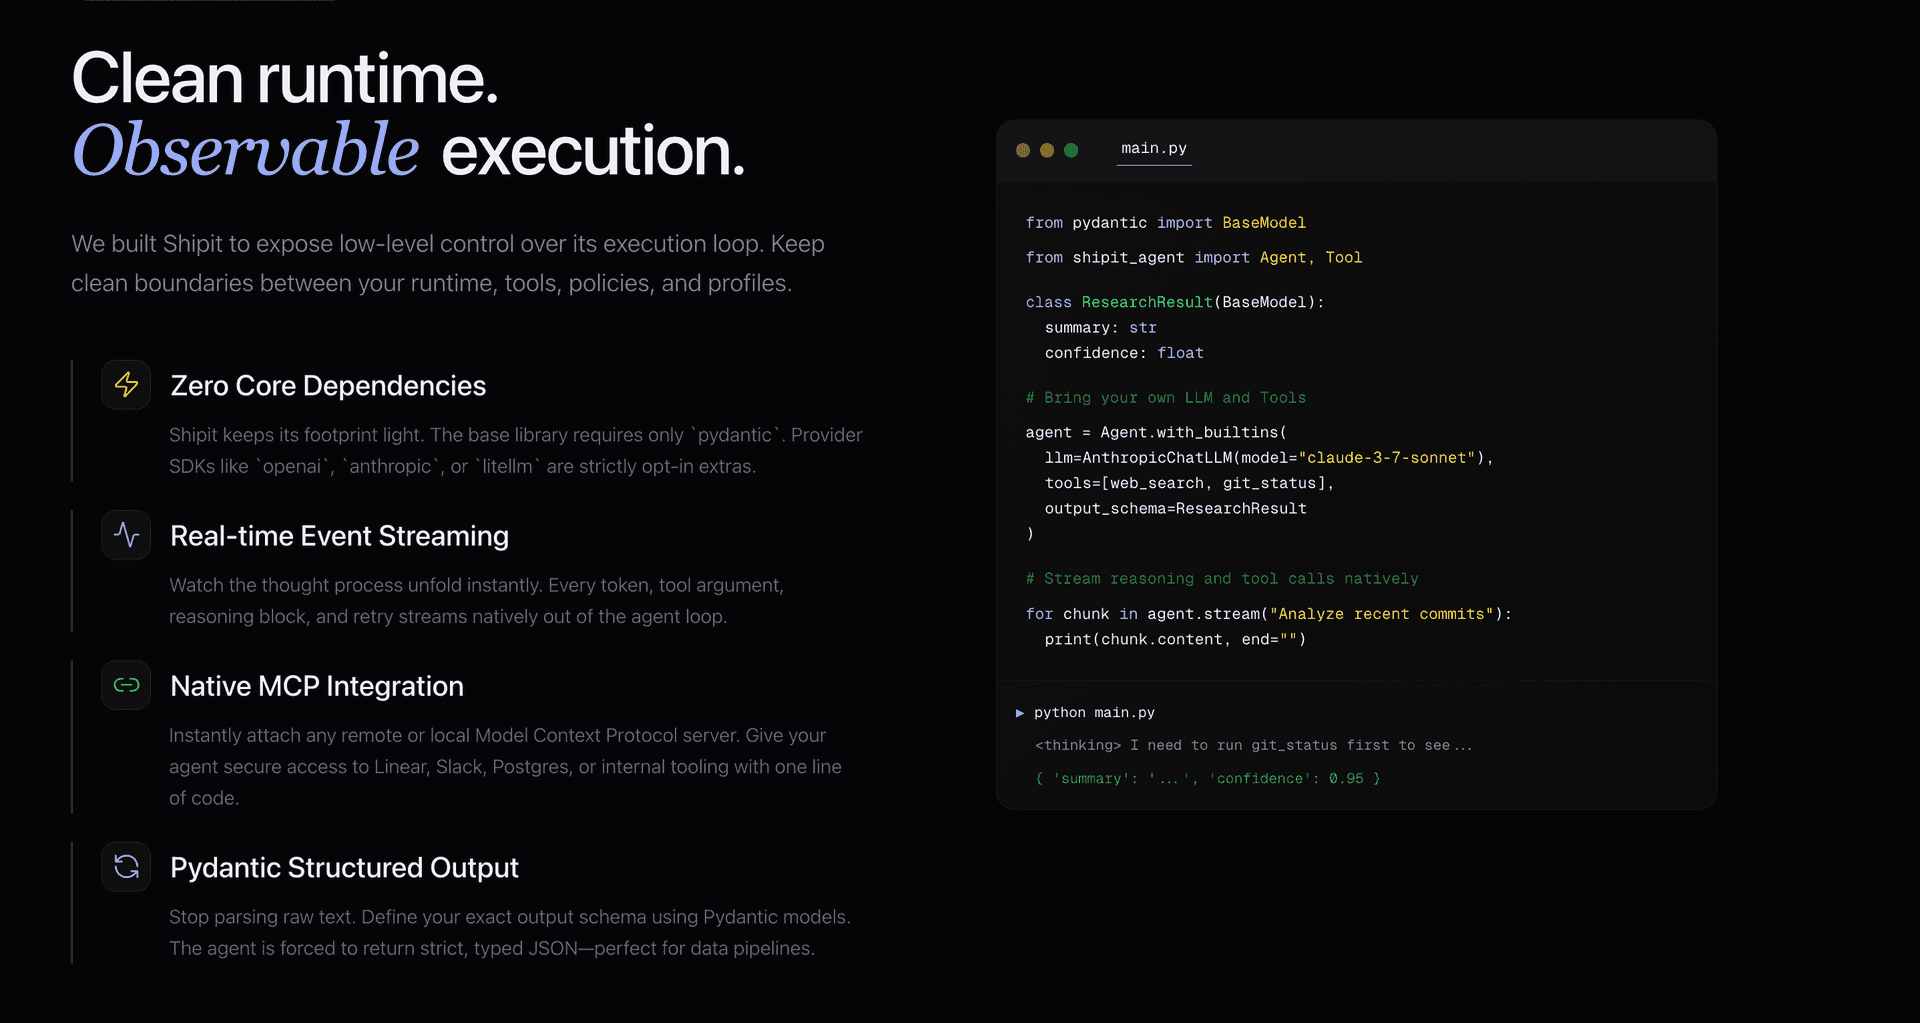
Task: Click the 'confidence: float' code line
Action: (x=1124, y=353)
